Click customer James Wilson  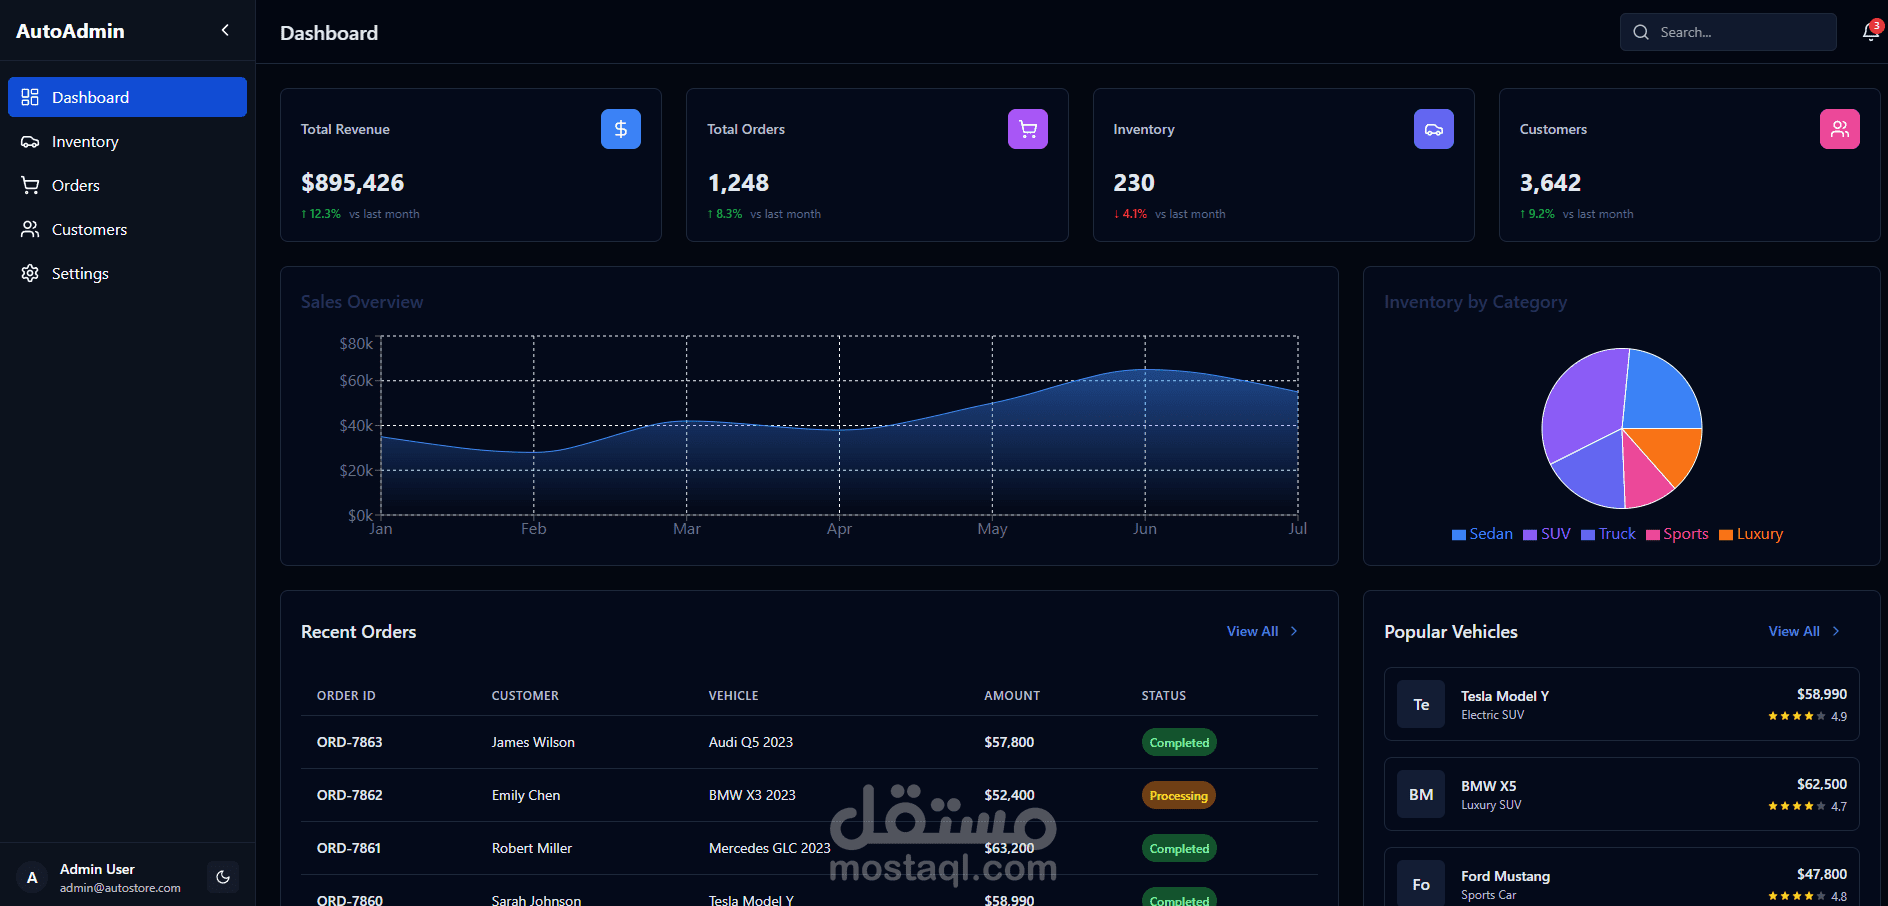pos(533,742)
